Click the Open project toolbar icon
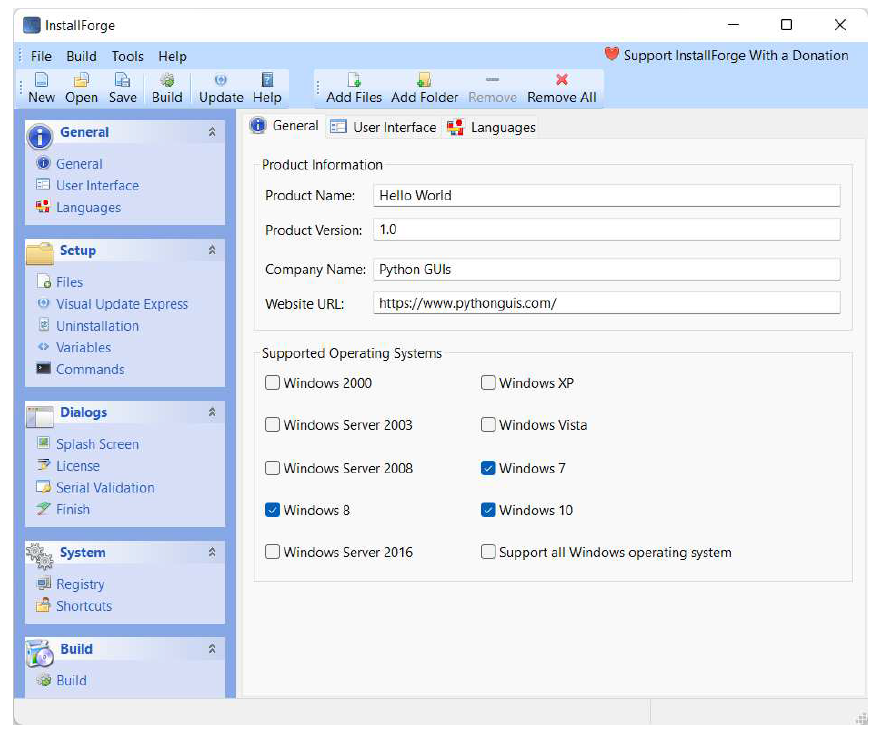The height and width of the screenshot is (733, 880). click(x=81, y=81)
